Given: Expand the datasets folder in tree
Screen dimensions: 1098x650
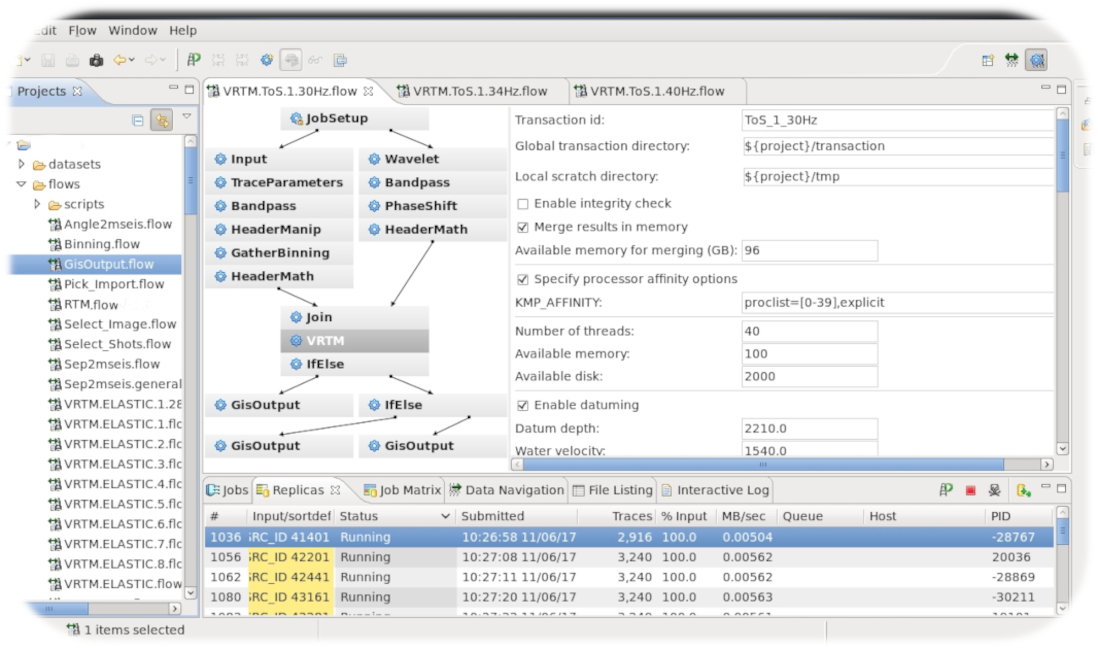Looking at the screenshot, I should pos(22,164).
